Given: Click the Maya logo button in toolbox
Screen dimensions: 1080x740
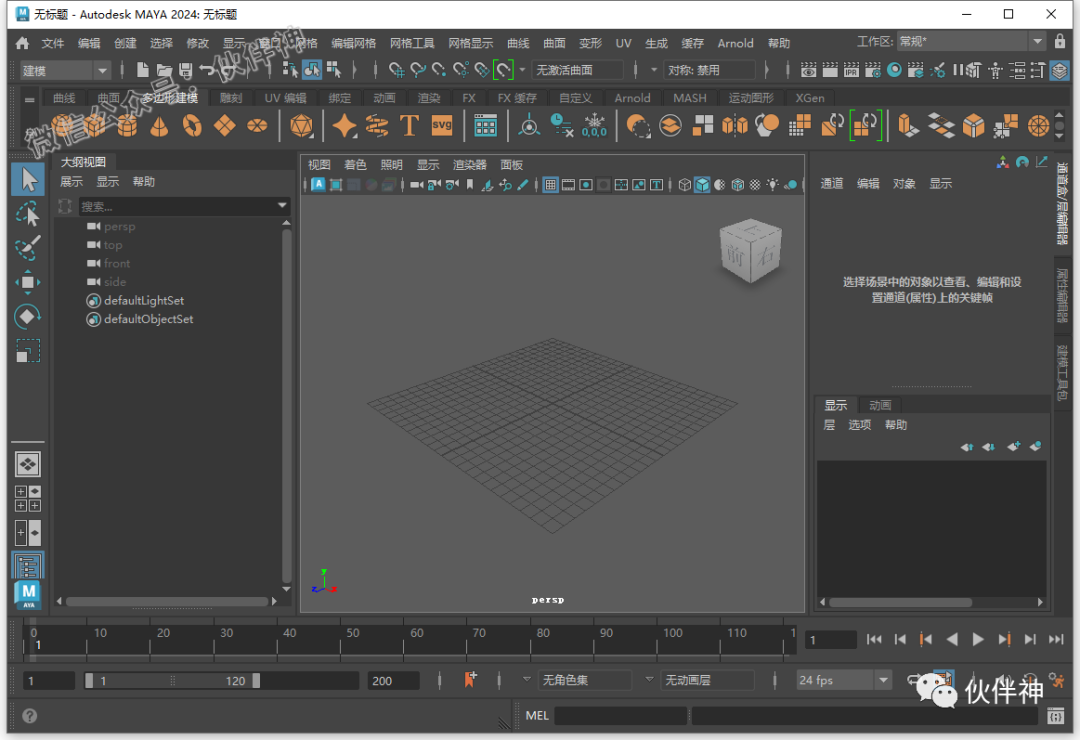Looking at the screenshot, I should pyautogui.click(x=28, y=595).
